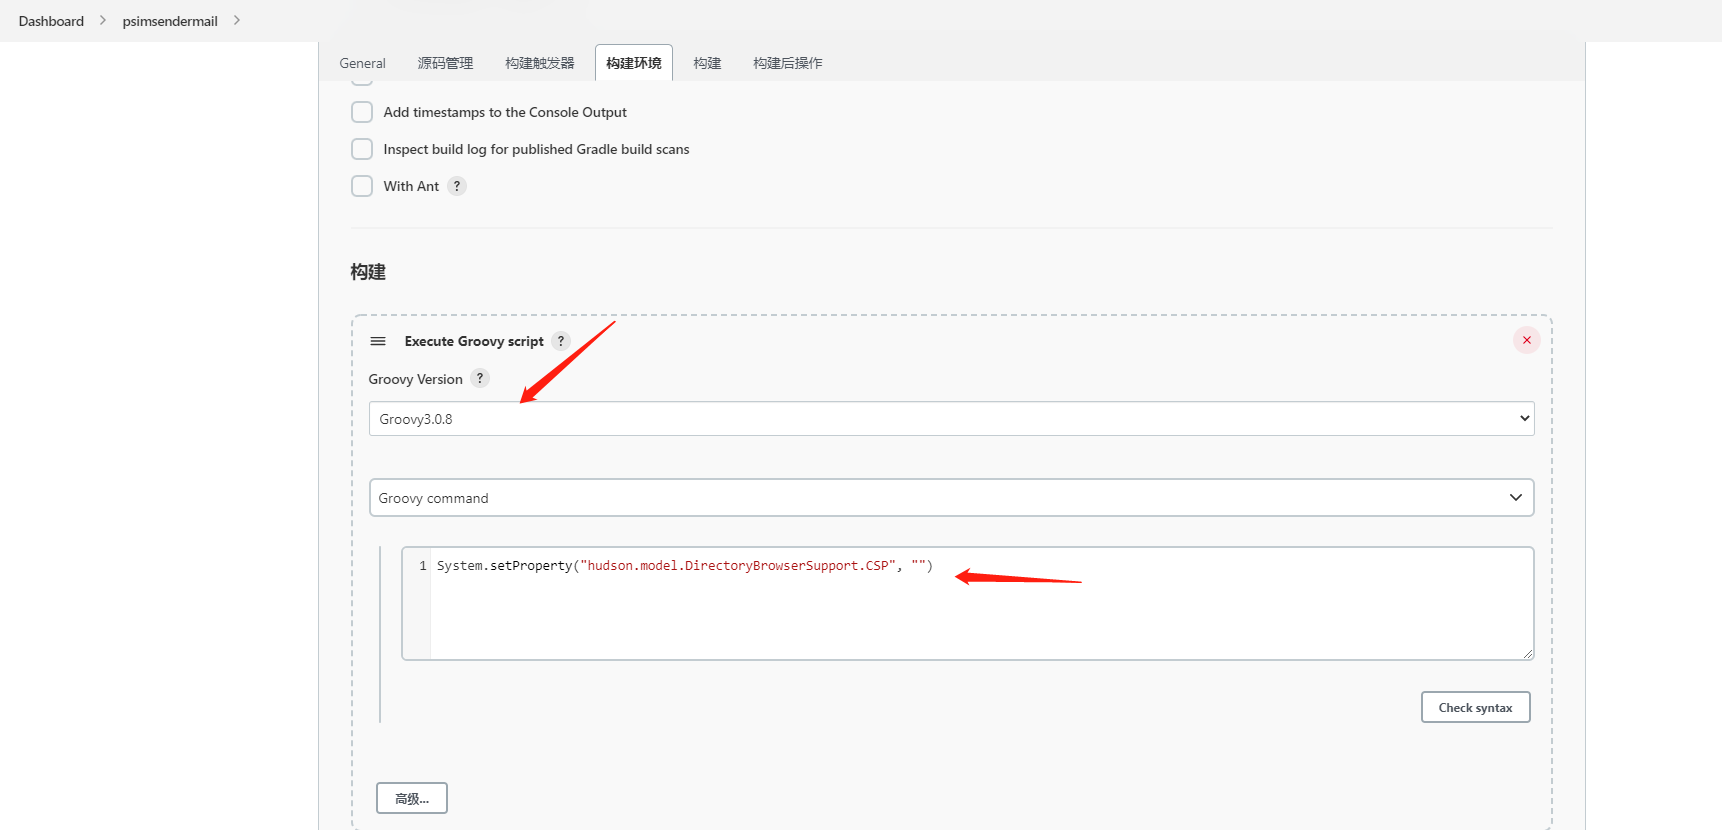This screenshot has width=1722, height=830.
Task: Check Inspect build log for Gradle scans
Action: (362, 149)
